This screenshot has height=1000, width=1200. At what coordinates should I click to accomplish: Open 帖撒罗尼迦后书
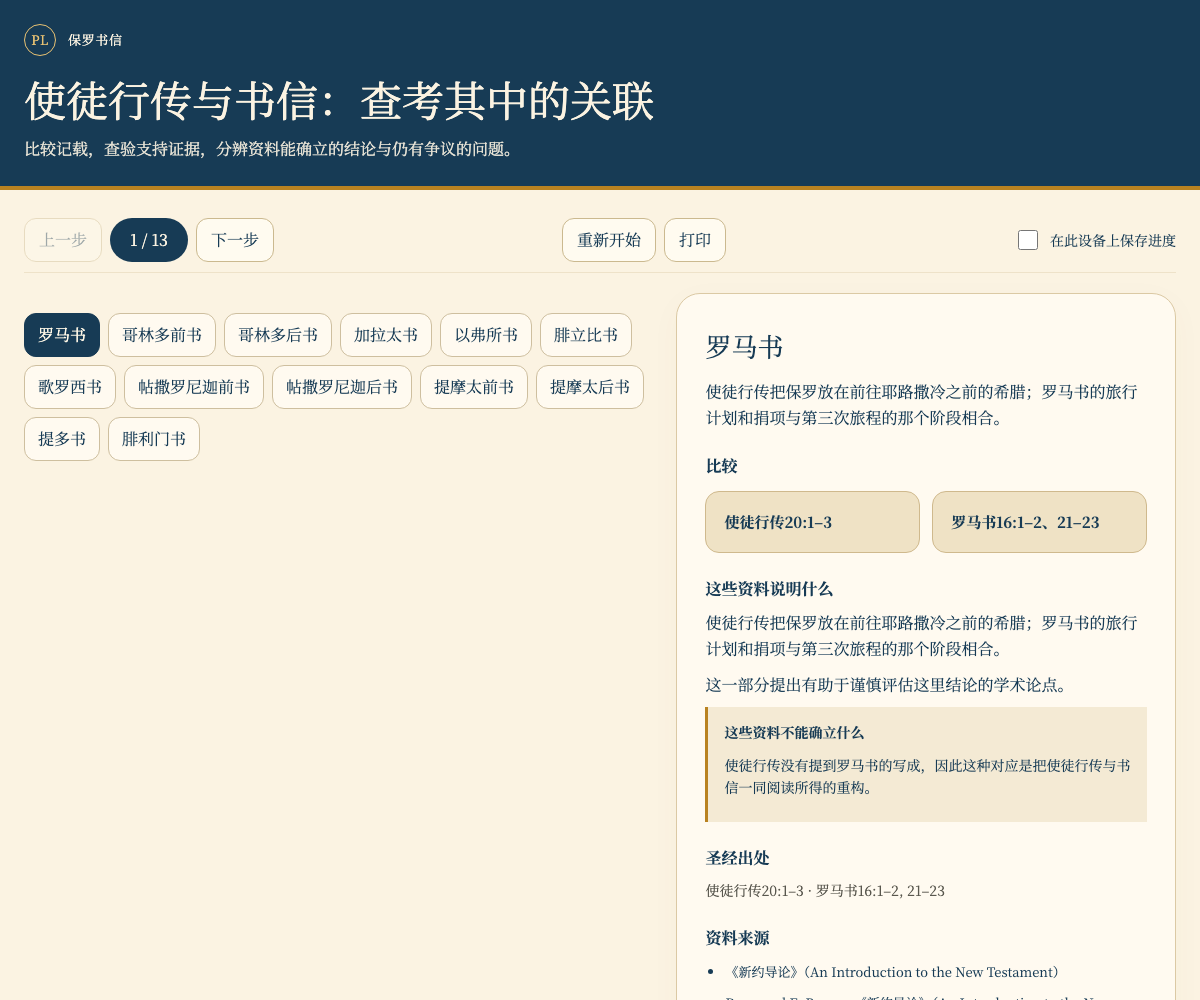click(342, 387)
